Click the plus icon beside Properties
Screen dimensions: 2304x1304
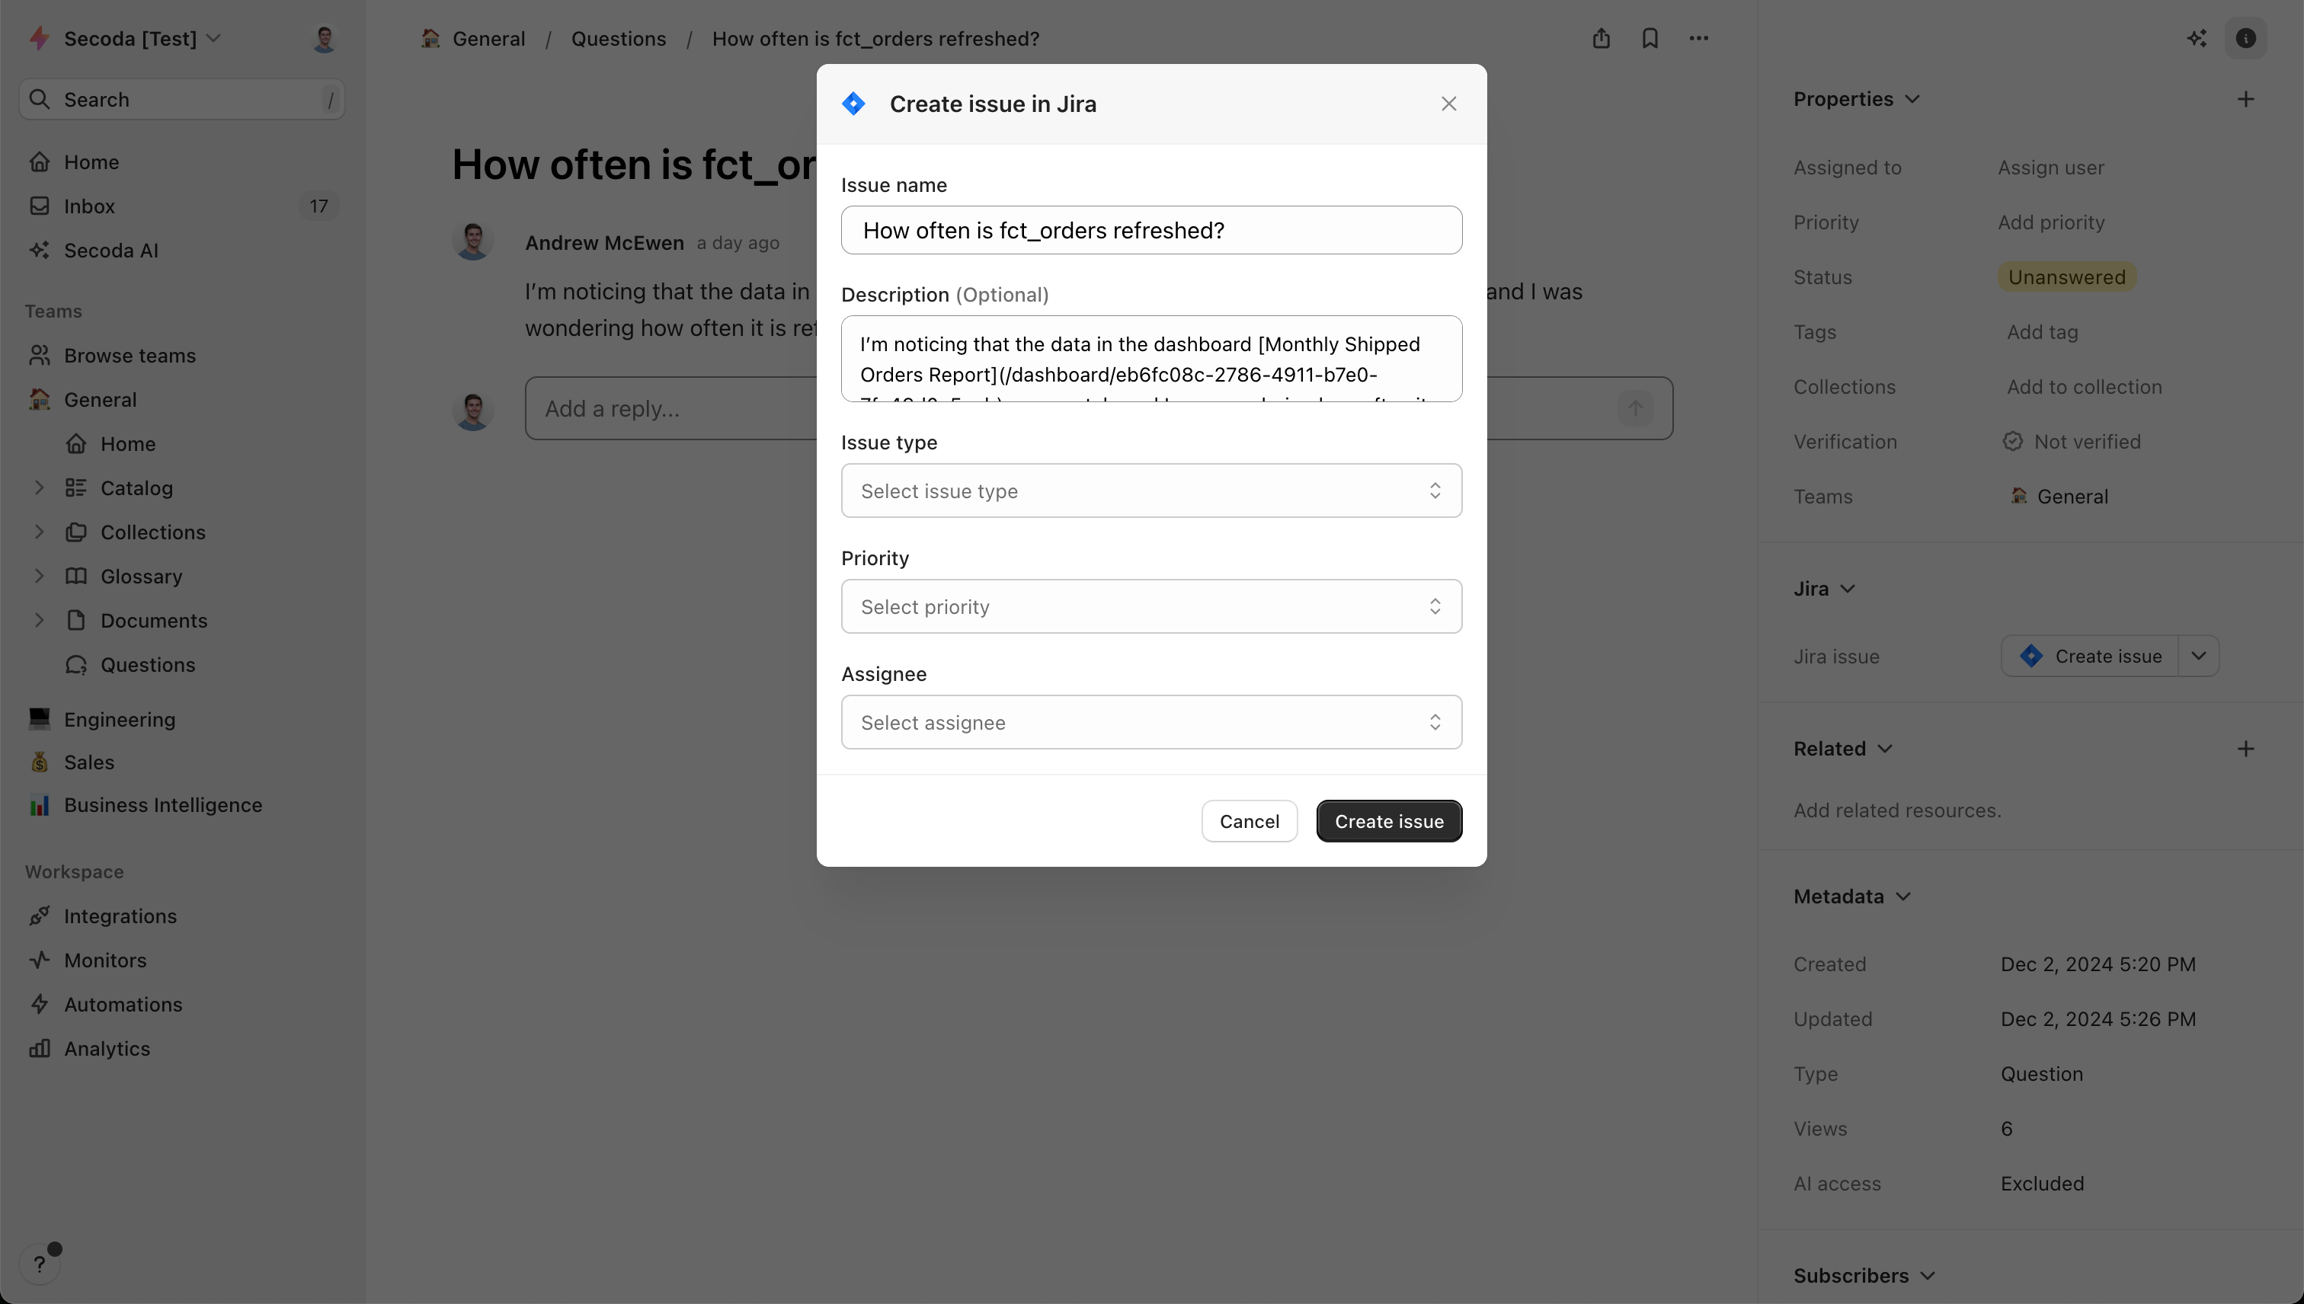(2246, 99)
